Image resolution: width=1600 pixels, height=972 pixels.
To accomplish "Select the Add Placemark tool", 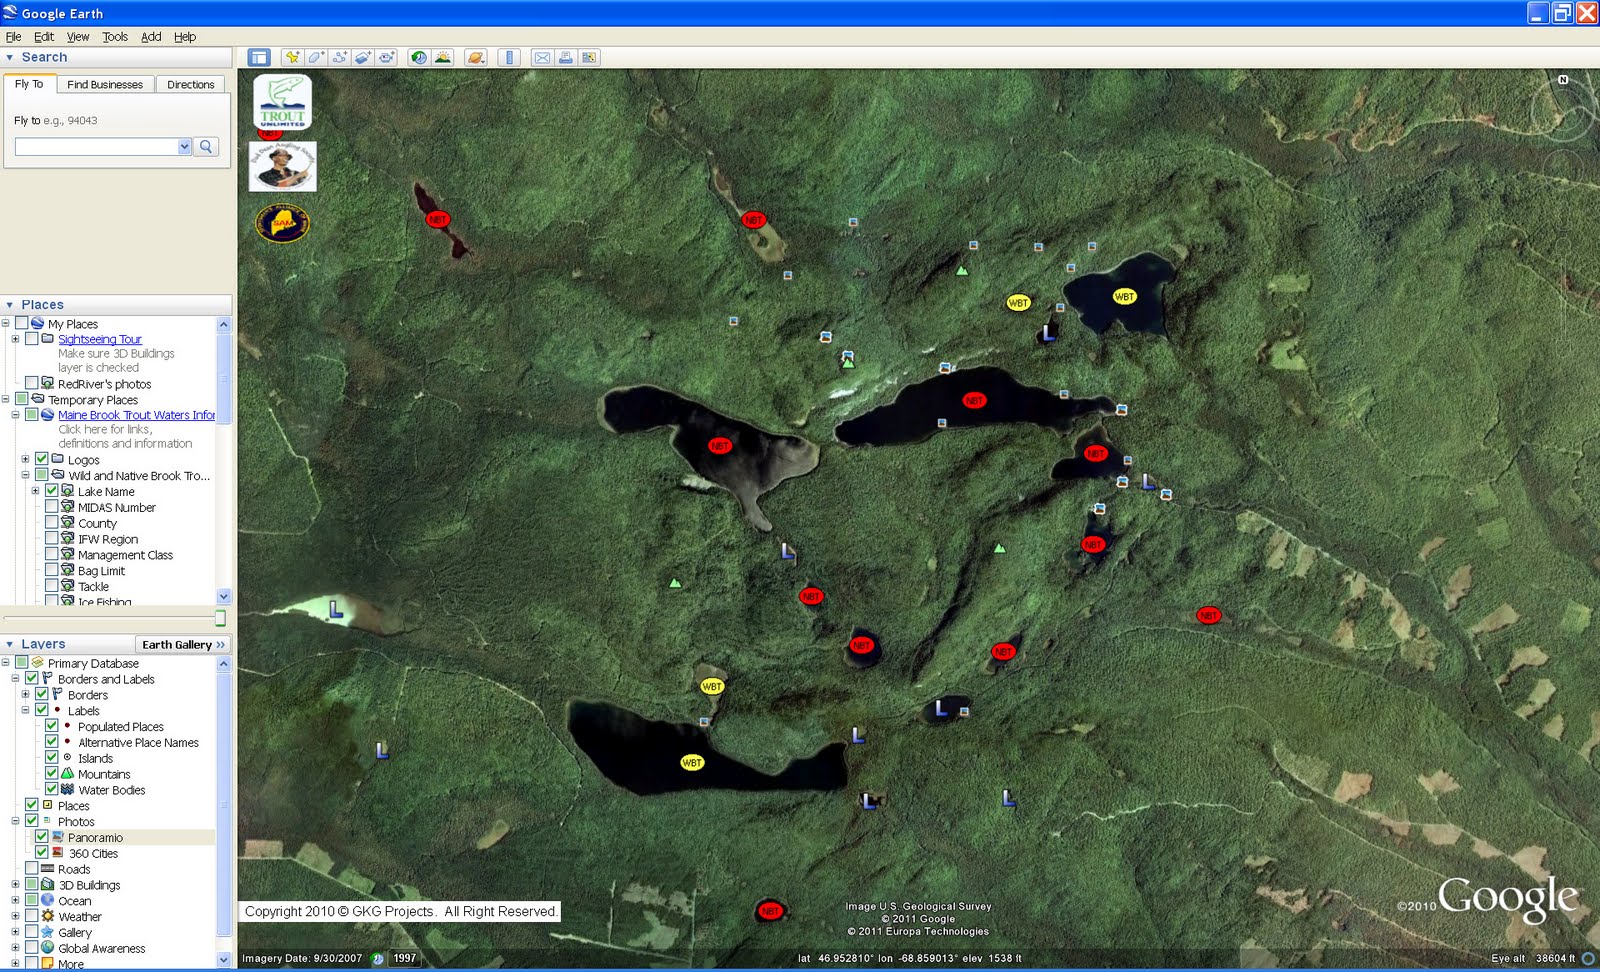I will point(291,57).
